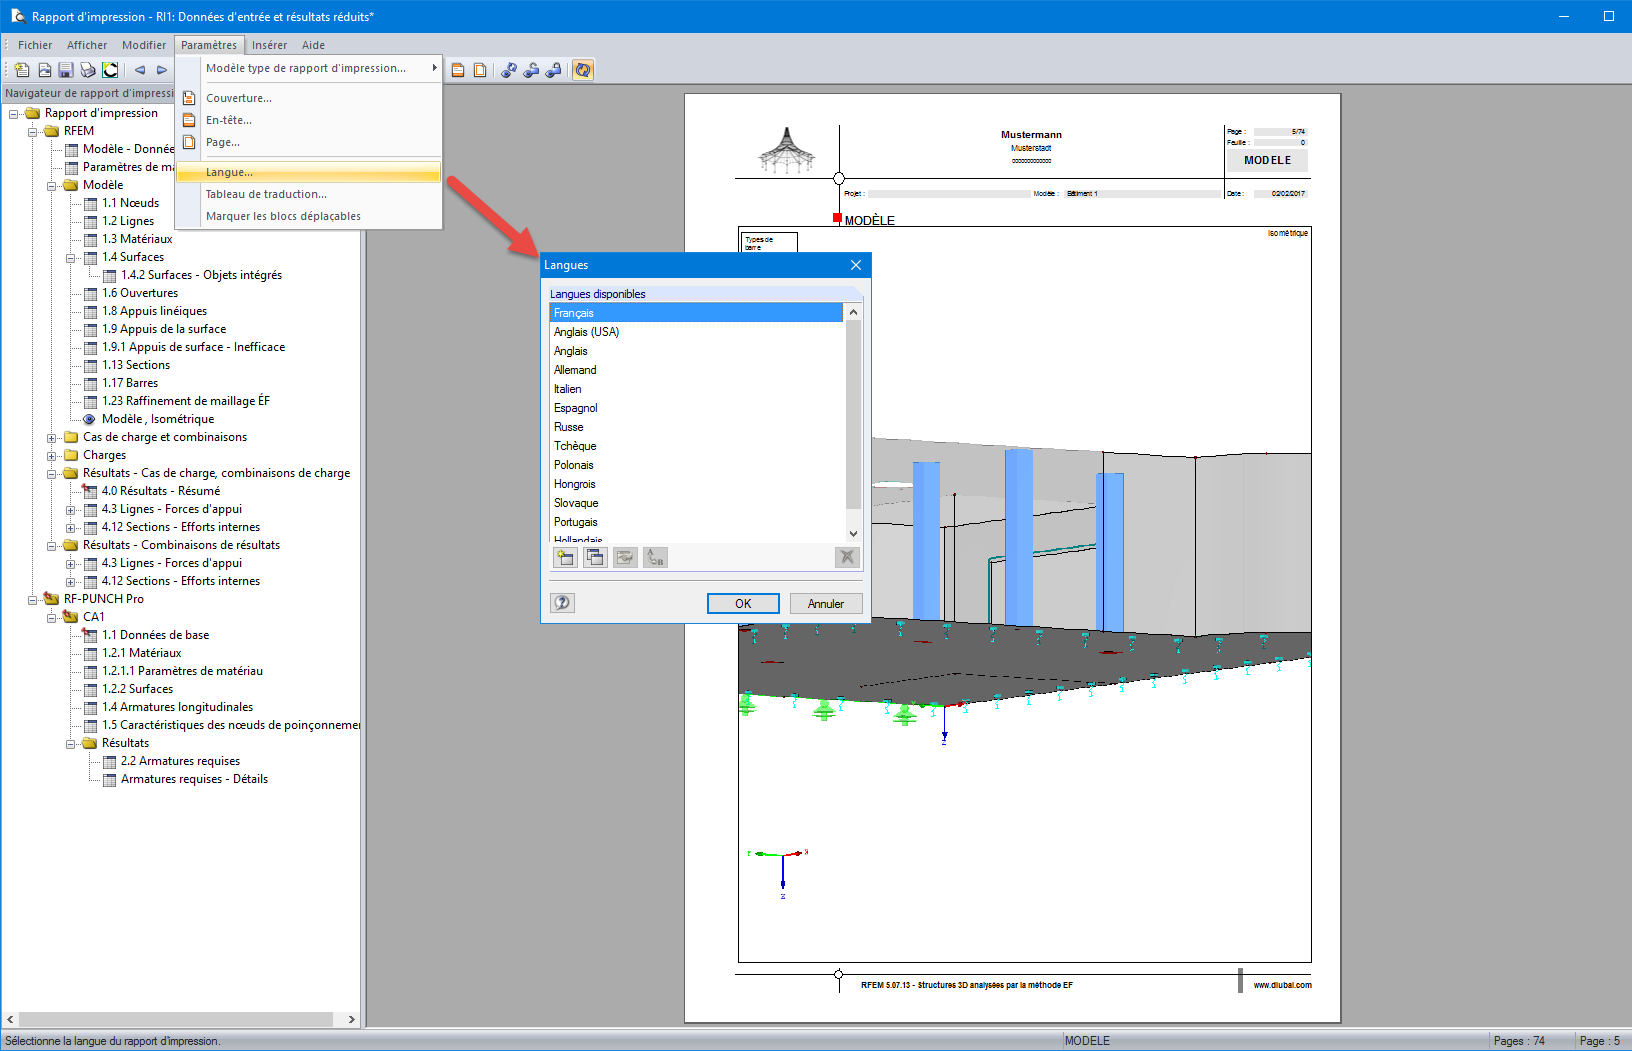Image resolution: width=1632 pixels, height=1051 pixels.
Task: Click the Couverture icon in Paramètres menu
Action: [x=189, y=98]
